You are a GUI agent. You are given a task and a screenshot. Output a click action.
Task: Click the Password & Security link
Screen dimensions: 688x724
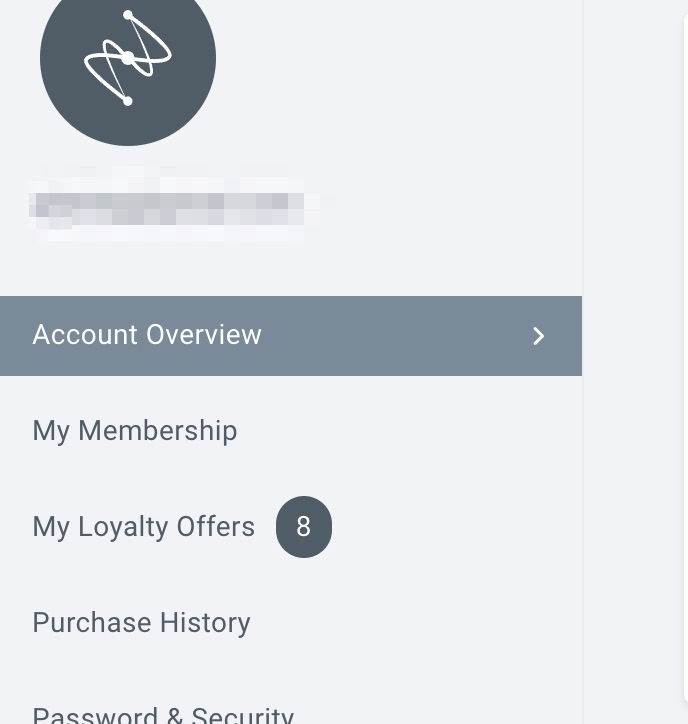pos(163,714)
